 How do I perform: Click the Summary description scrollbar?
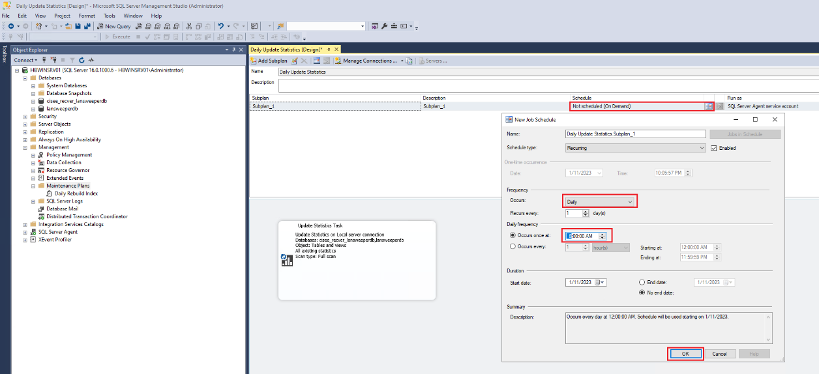[x=768, y=328]
